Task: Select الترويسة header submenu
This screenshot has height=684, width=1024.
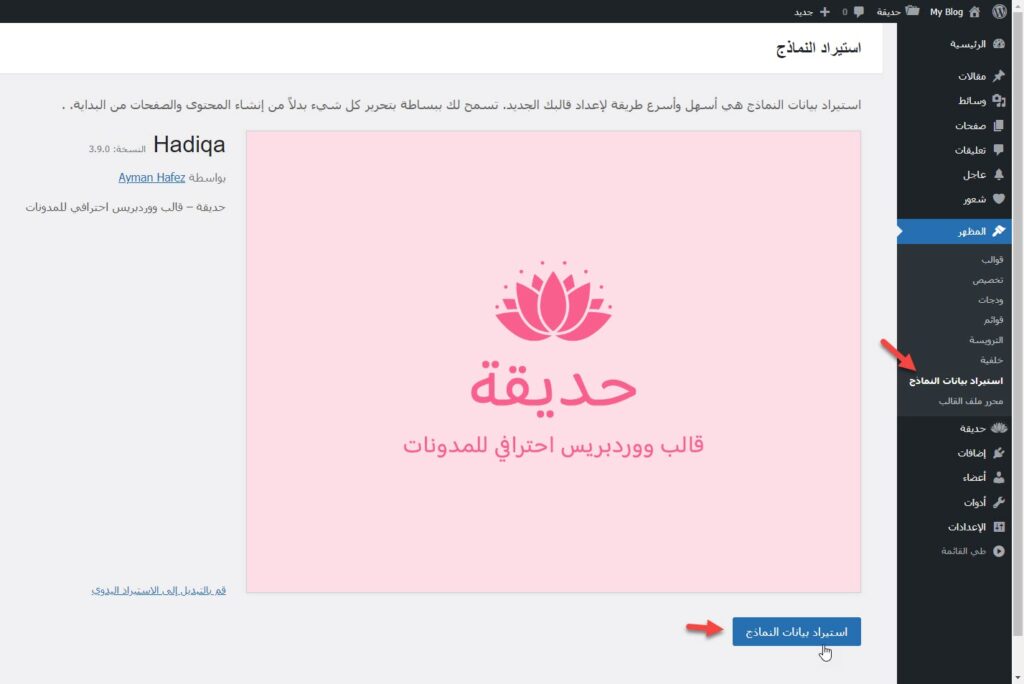Action: (986, 340)
